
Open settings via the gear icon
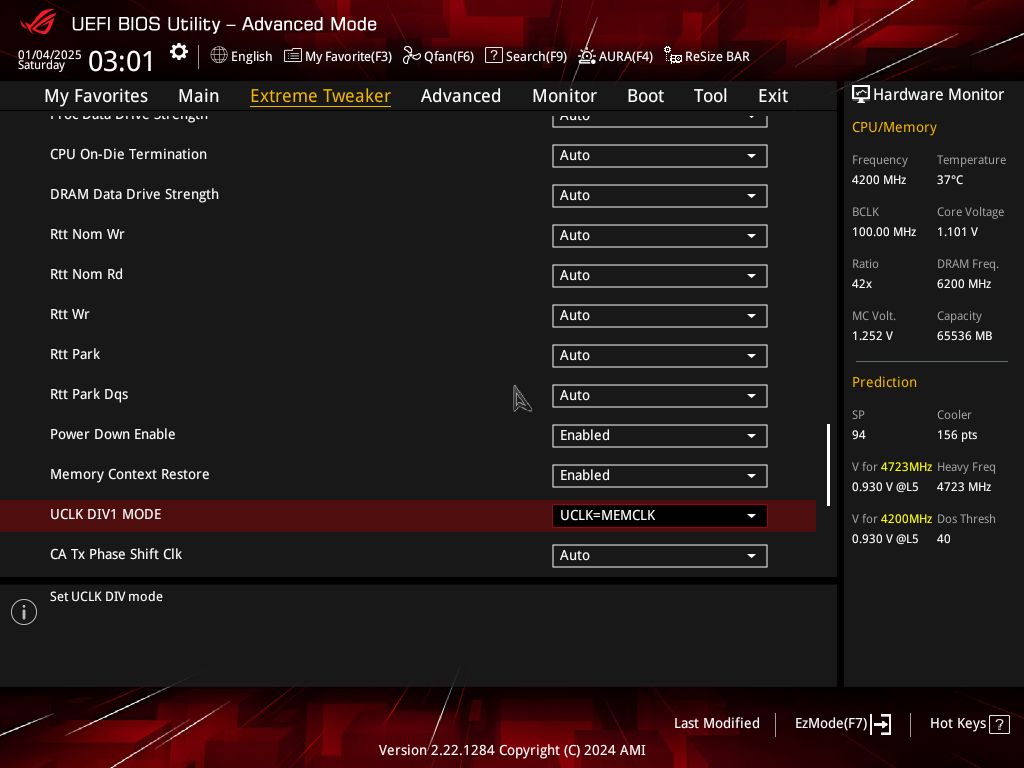[x=179, y=52]
